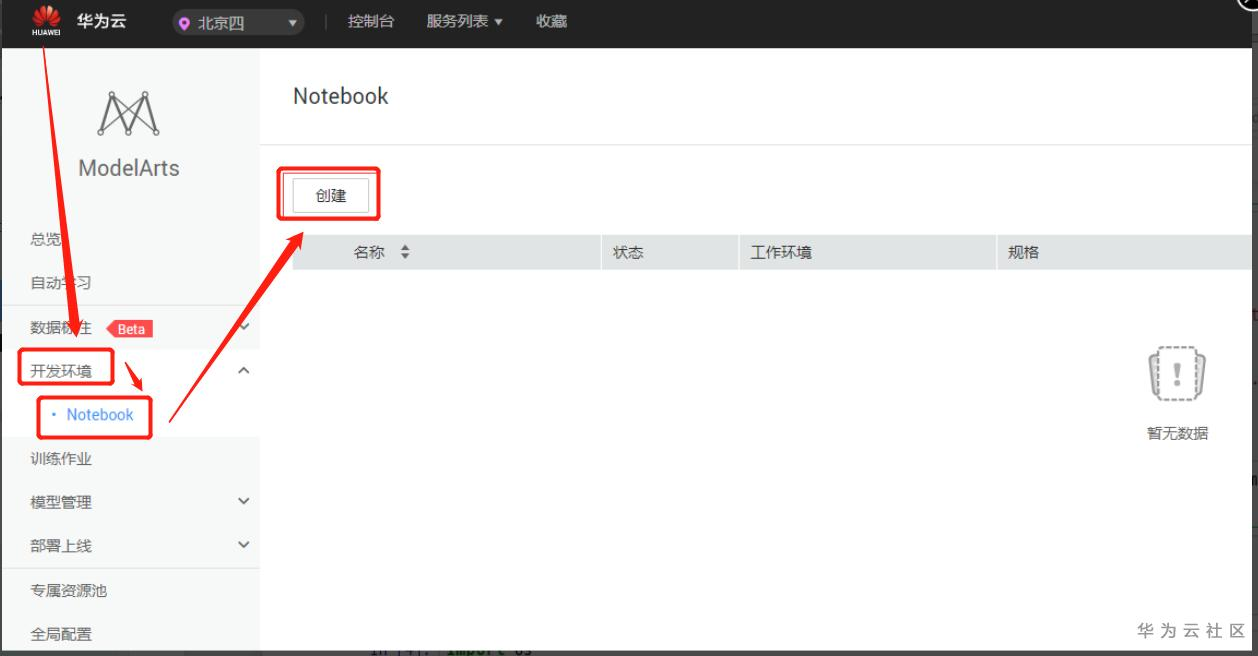Collapse the 开发环境 section chevron
This screenshot has width=1258, height=656.
pyautogui.click(x=243, y=371)
